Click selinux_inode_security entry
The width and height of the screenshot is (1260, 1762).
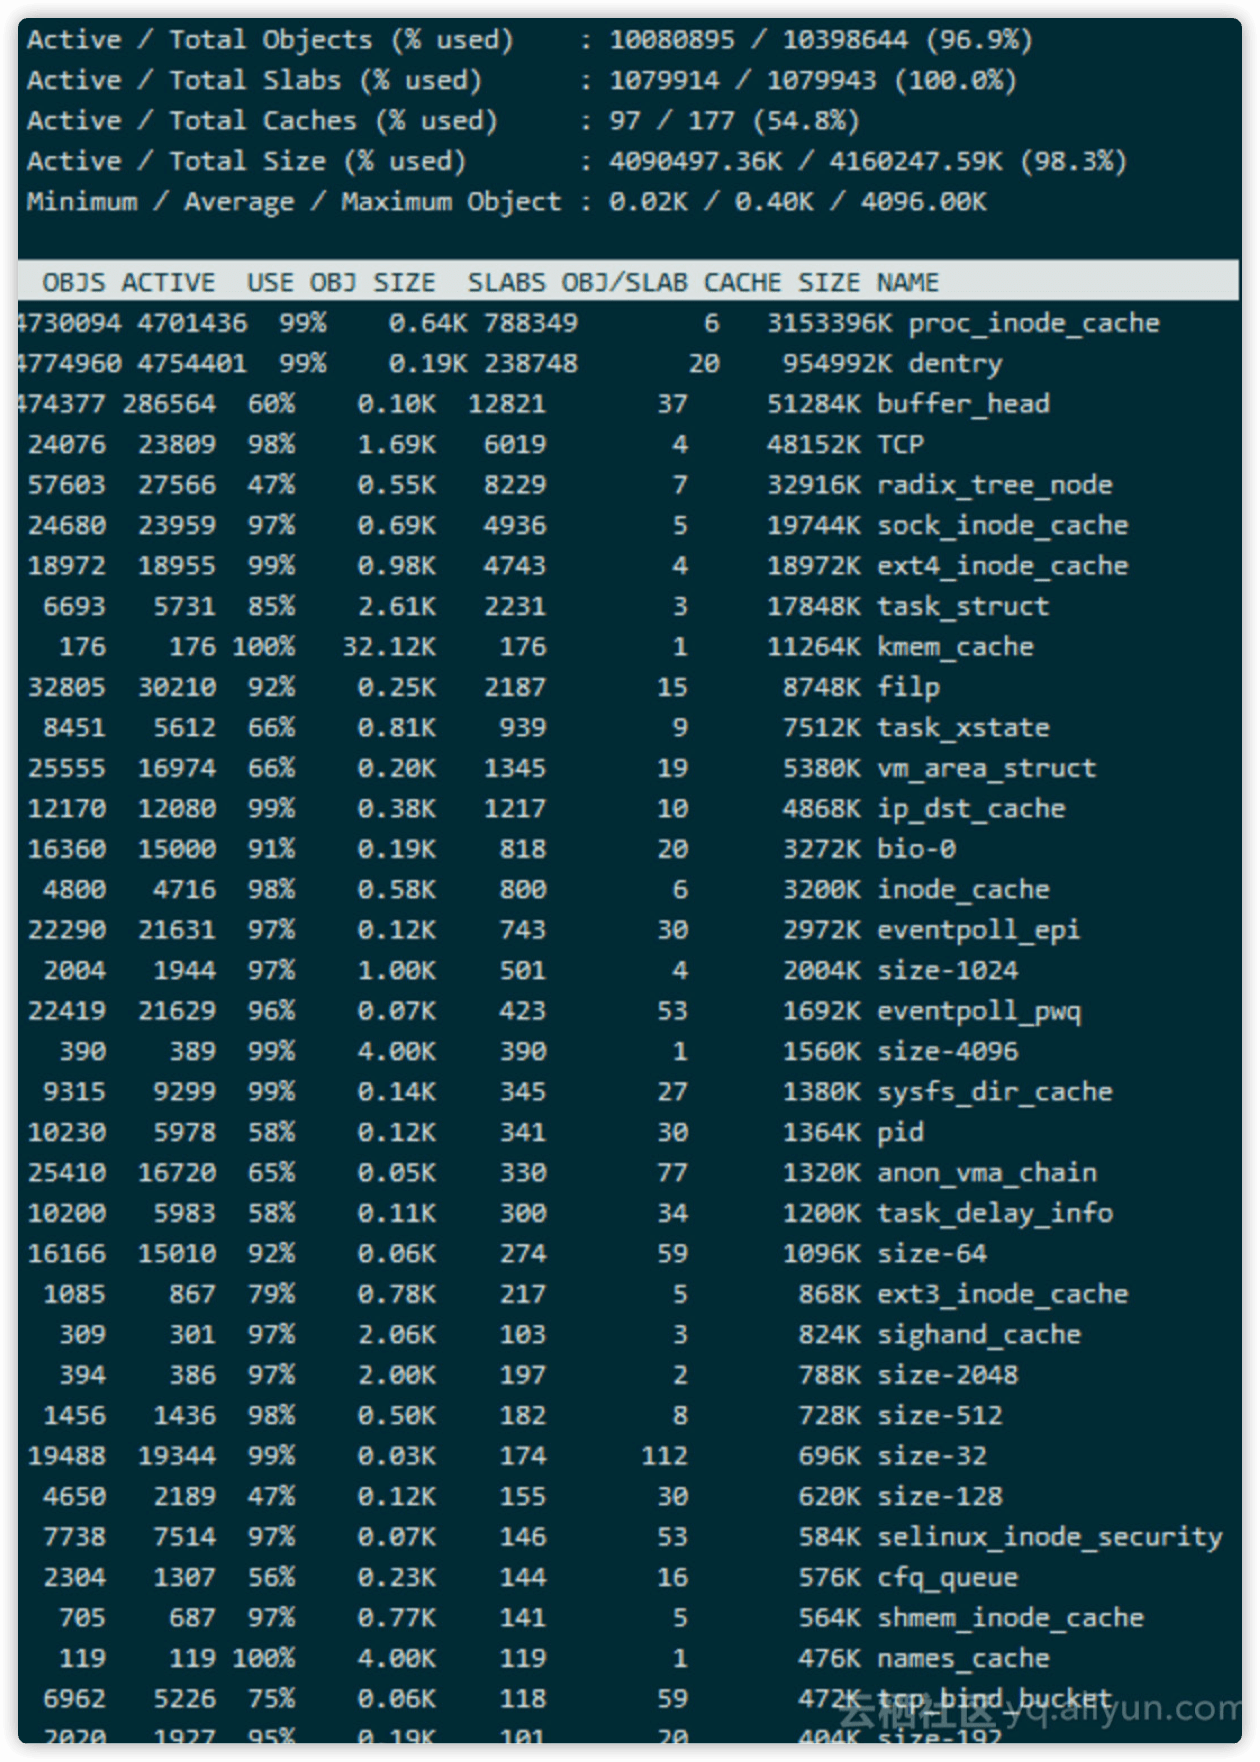(x=1050, y=1538)
